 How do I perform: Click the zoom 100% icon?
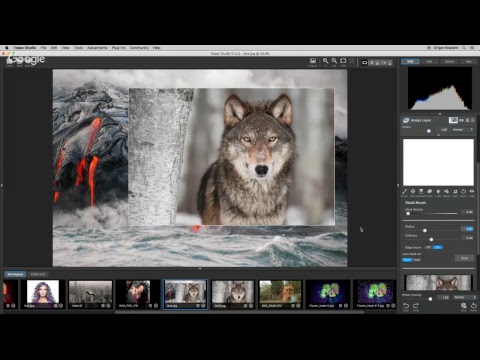343,61
